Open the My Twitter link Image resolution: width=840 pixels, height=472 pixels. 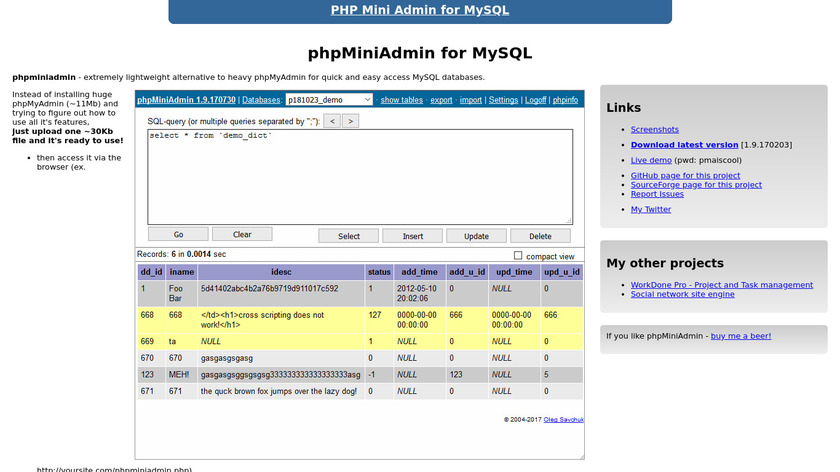tap(651, 209)
